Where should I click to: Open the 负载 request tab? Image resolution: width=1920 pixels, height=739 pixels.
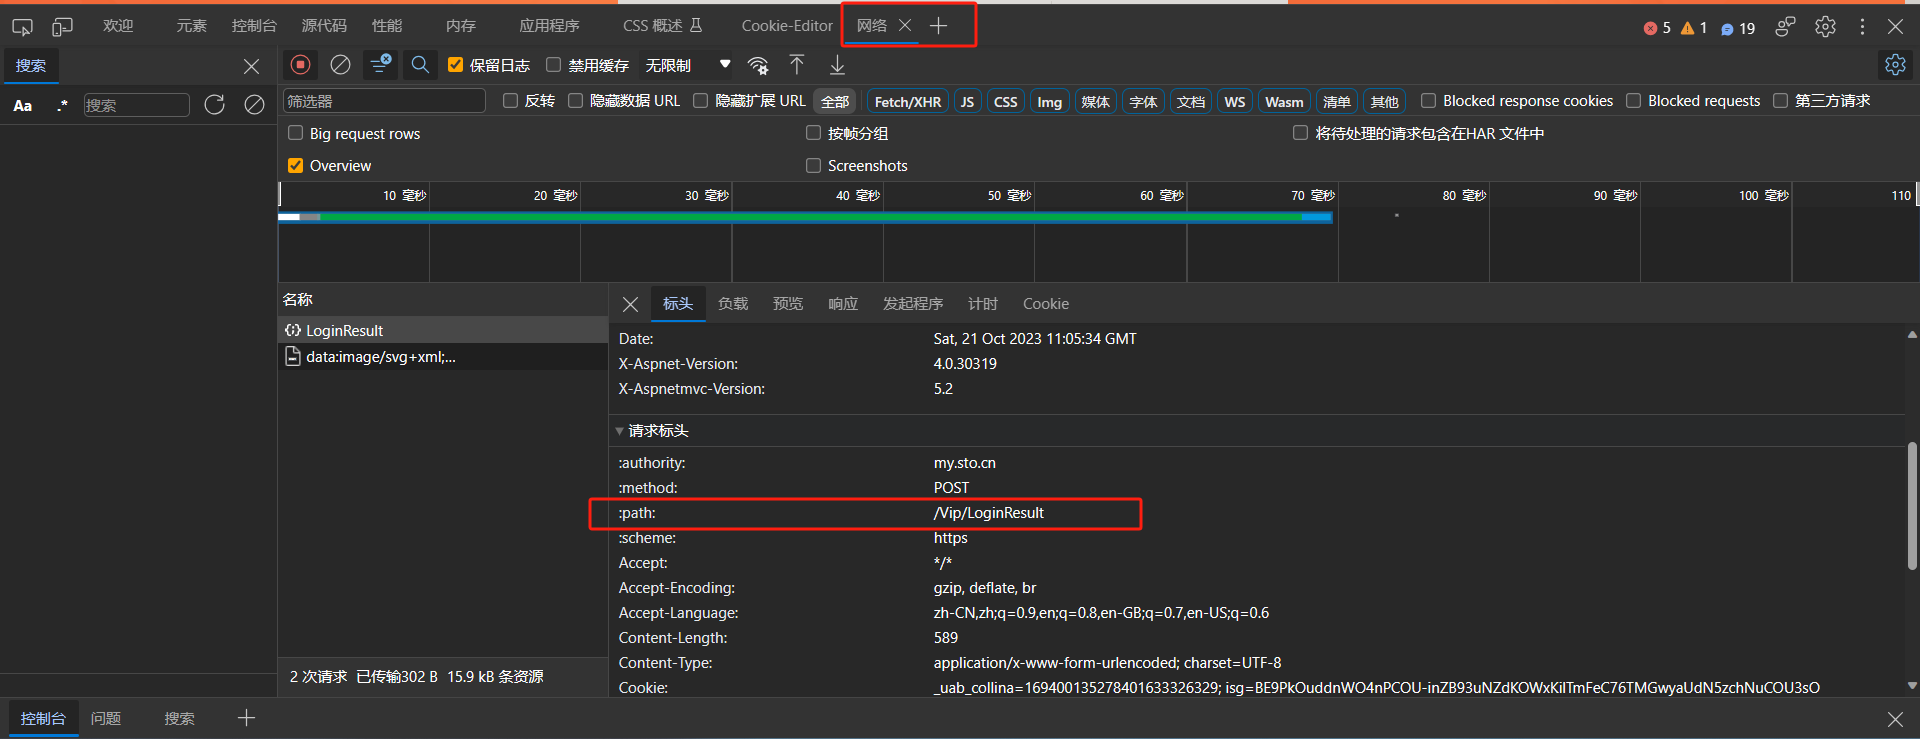point(733,304)
